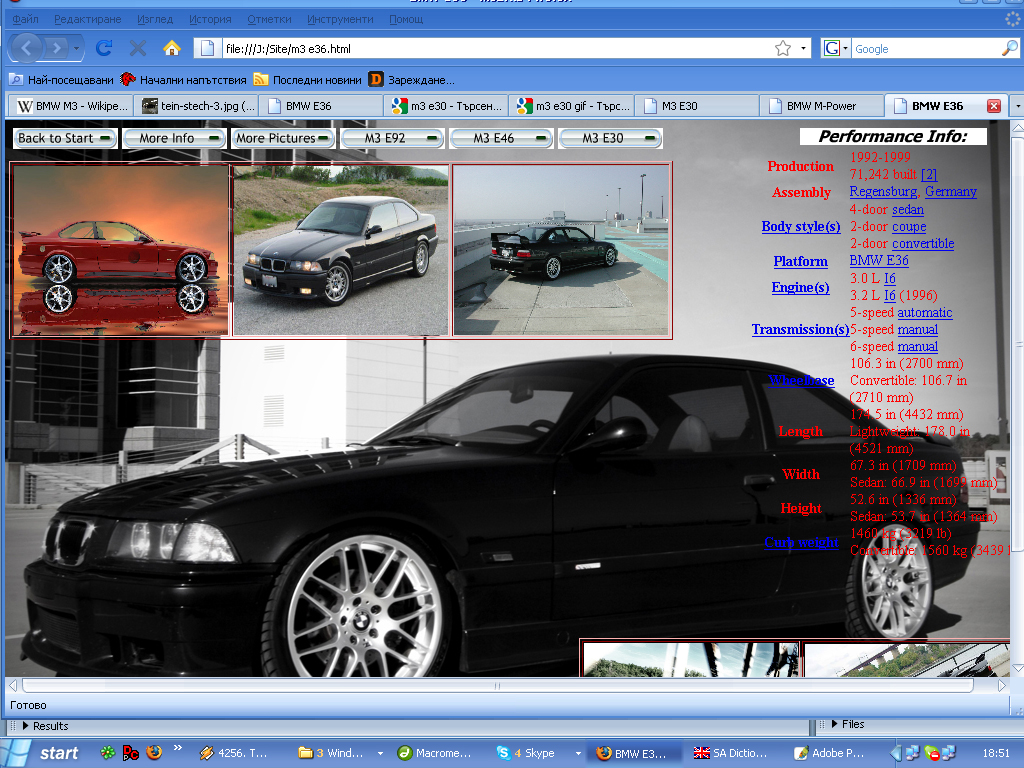Follow the convertible link
The width and height of the screenshot is (1024, 768).
click(x=923, y=243)
